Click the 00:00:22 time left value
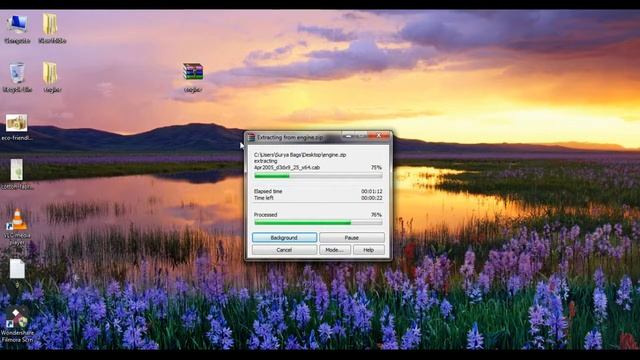This screenshot has height=360, width=640. 371,198
